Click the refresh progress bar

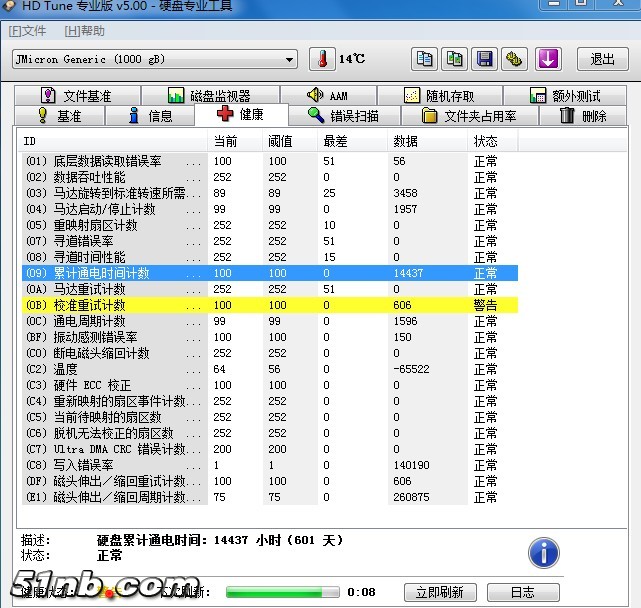282,592
